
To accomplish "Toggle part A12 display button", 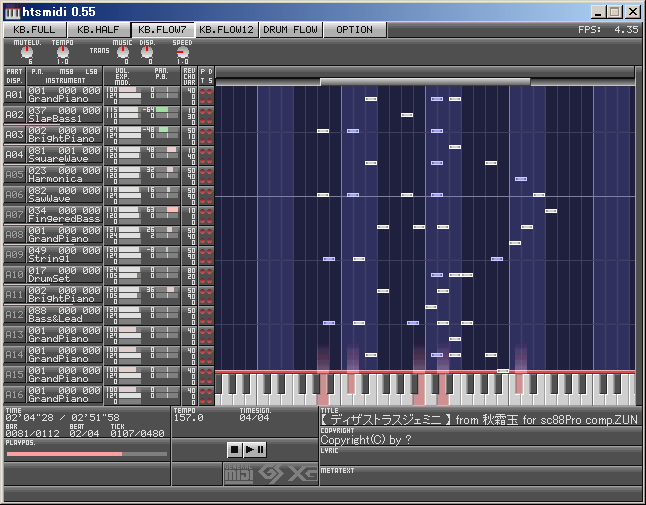I will (x=14, y=315).
